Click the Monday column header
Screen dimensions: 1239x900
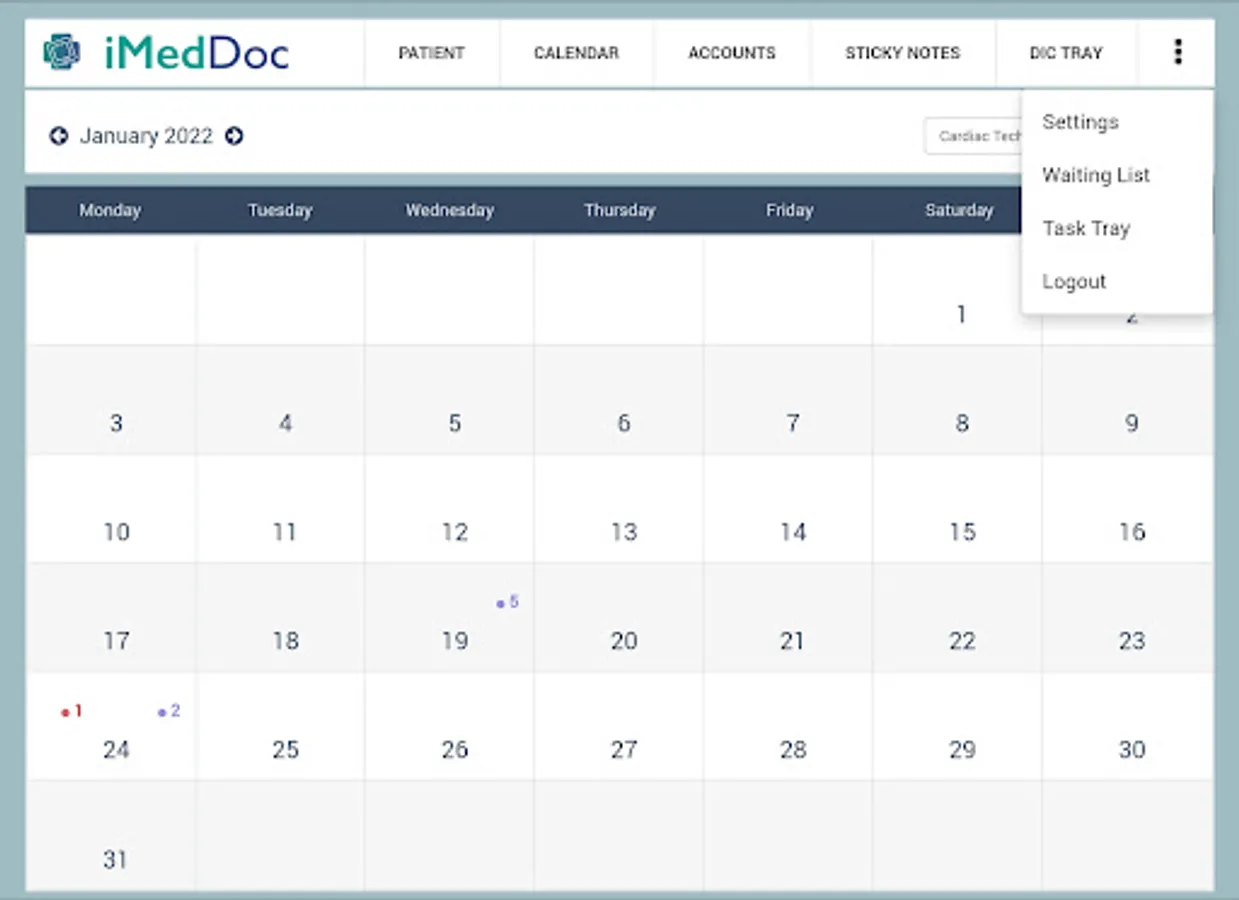110,210
